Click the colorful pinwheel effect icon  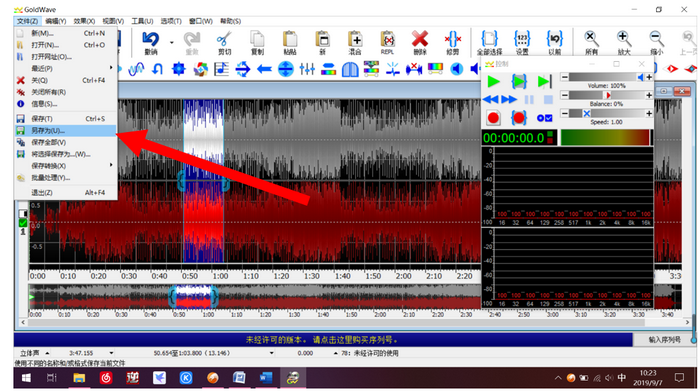coord(200,69)
